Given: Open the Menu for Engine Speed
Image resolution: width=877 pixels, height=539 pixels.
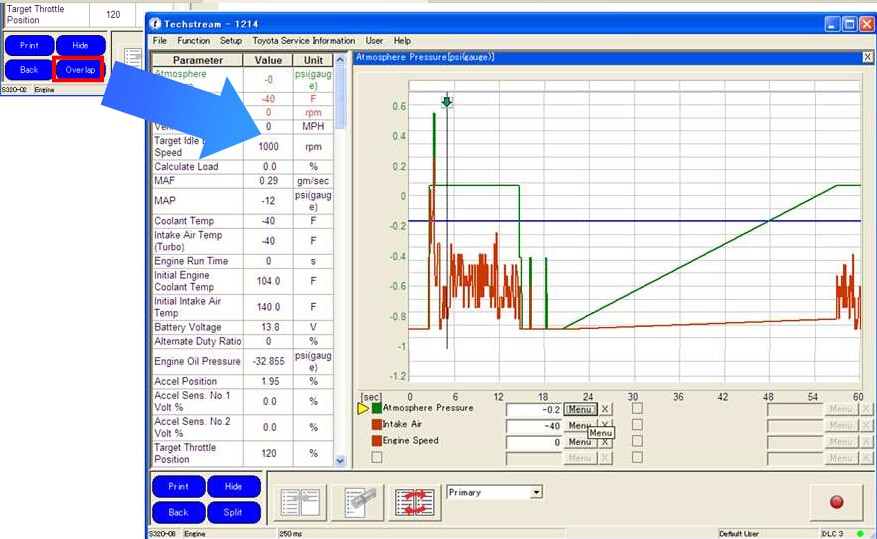Looking at the screenshot, I should click(579, 442).
